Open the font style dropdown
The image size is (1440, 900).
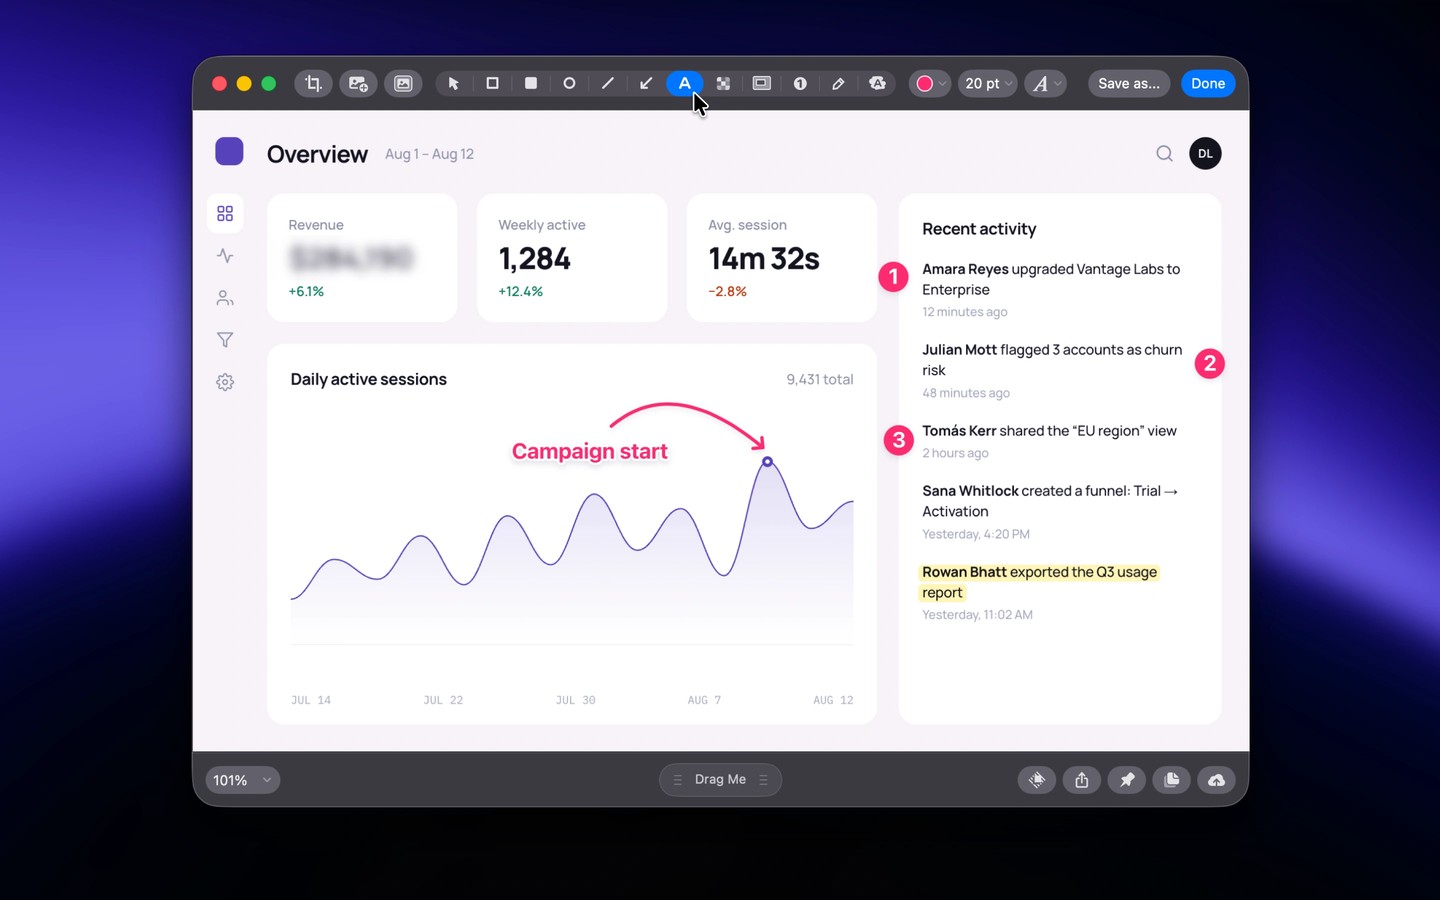(1045, 84)
